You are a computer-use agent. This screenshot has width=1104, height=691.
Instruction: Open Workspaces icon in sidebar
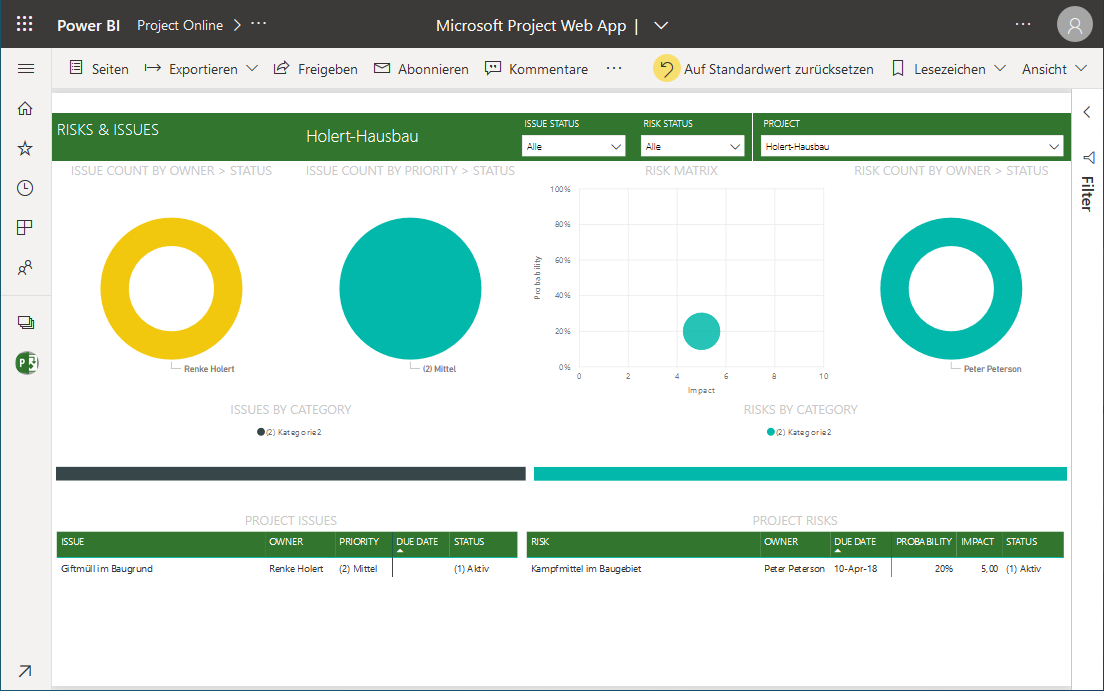tap(26, 323)
